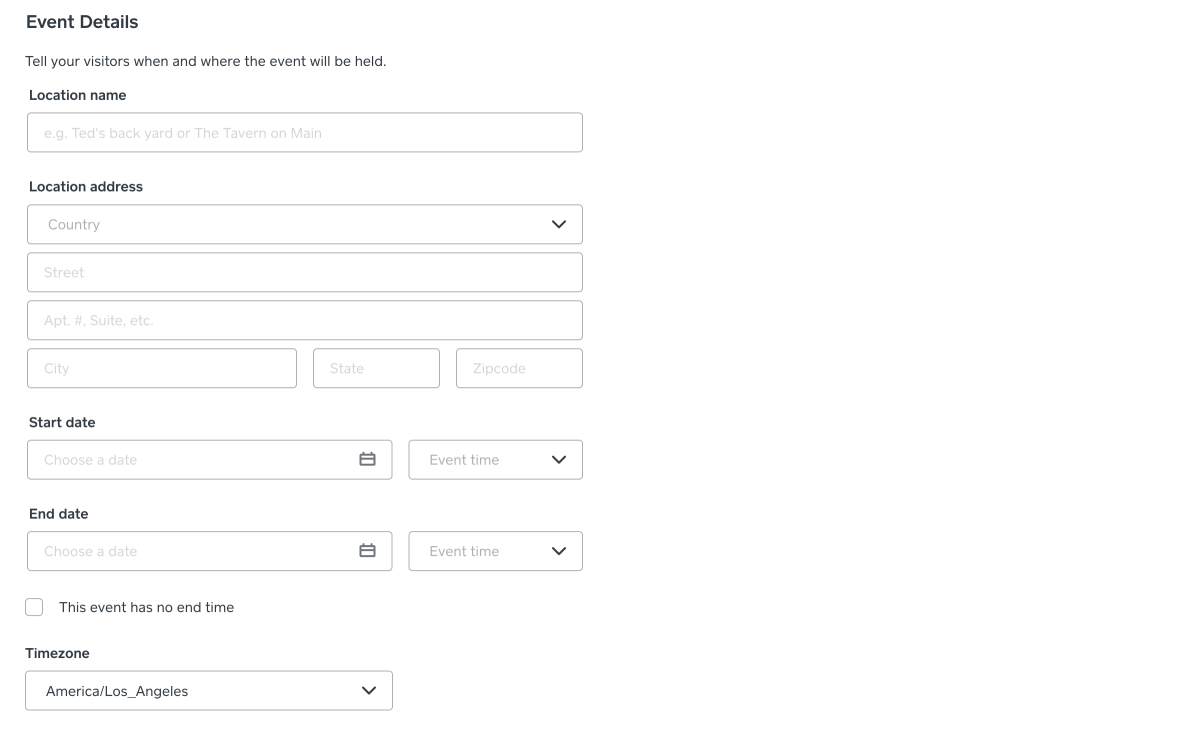Click the City input field
The height and width of the screenshot is (732, 1184).
point(162,368)
